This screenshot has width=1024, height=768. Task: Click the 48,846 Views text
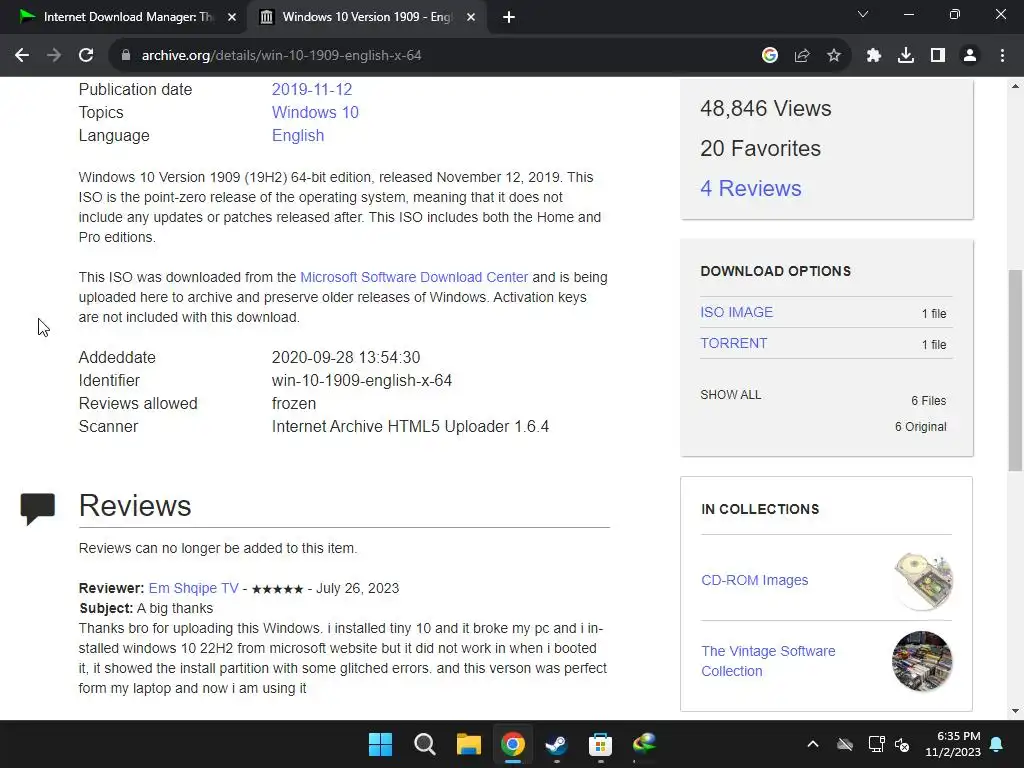pos(765,108)
